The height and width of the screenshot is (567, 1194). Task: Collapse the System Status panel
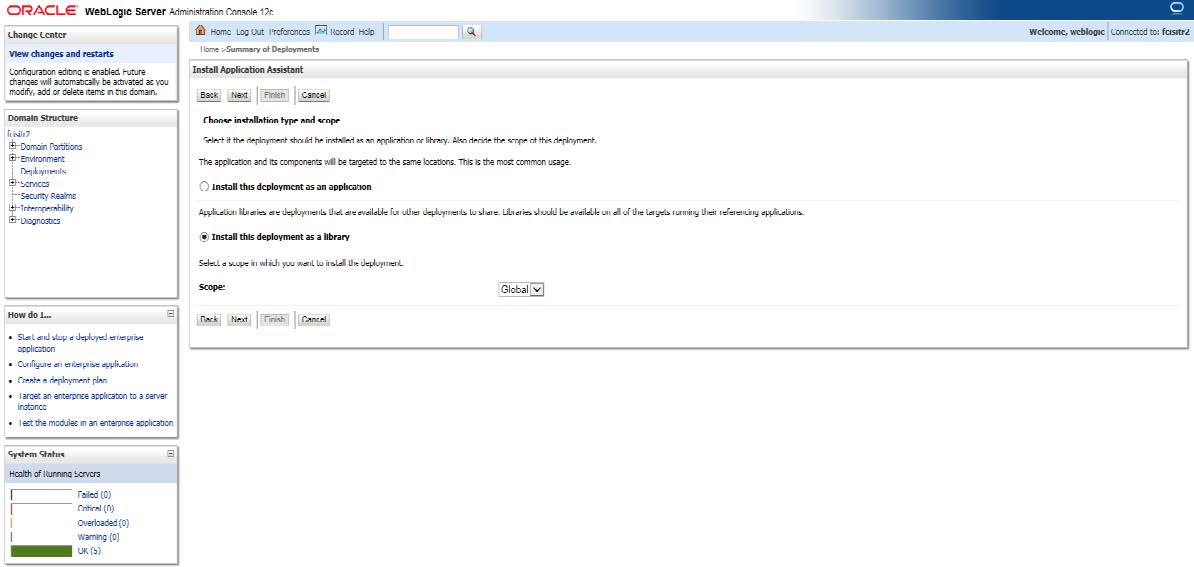point(171,454)
